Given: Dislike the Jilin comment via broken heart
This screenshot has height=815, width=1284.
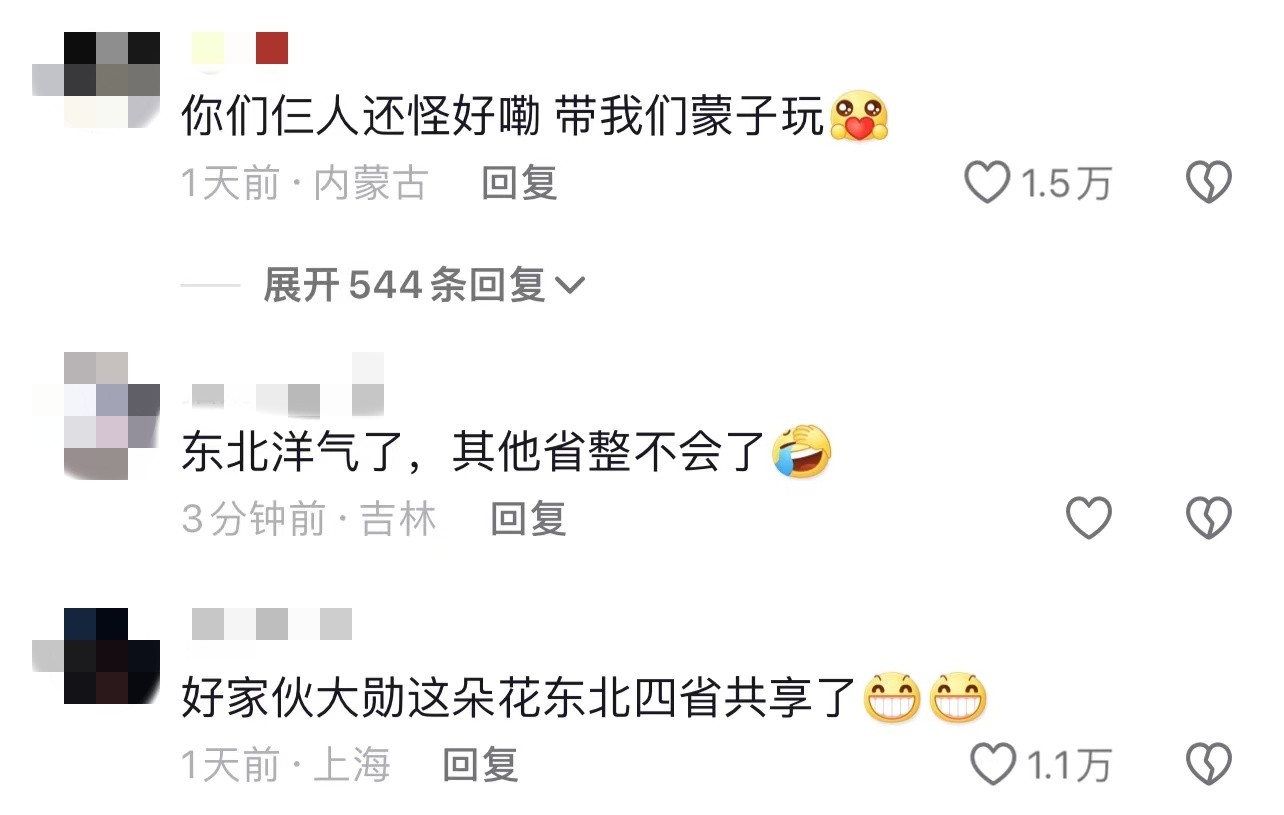Looking at the screenshot, I should (x=1208, y=518).
